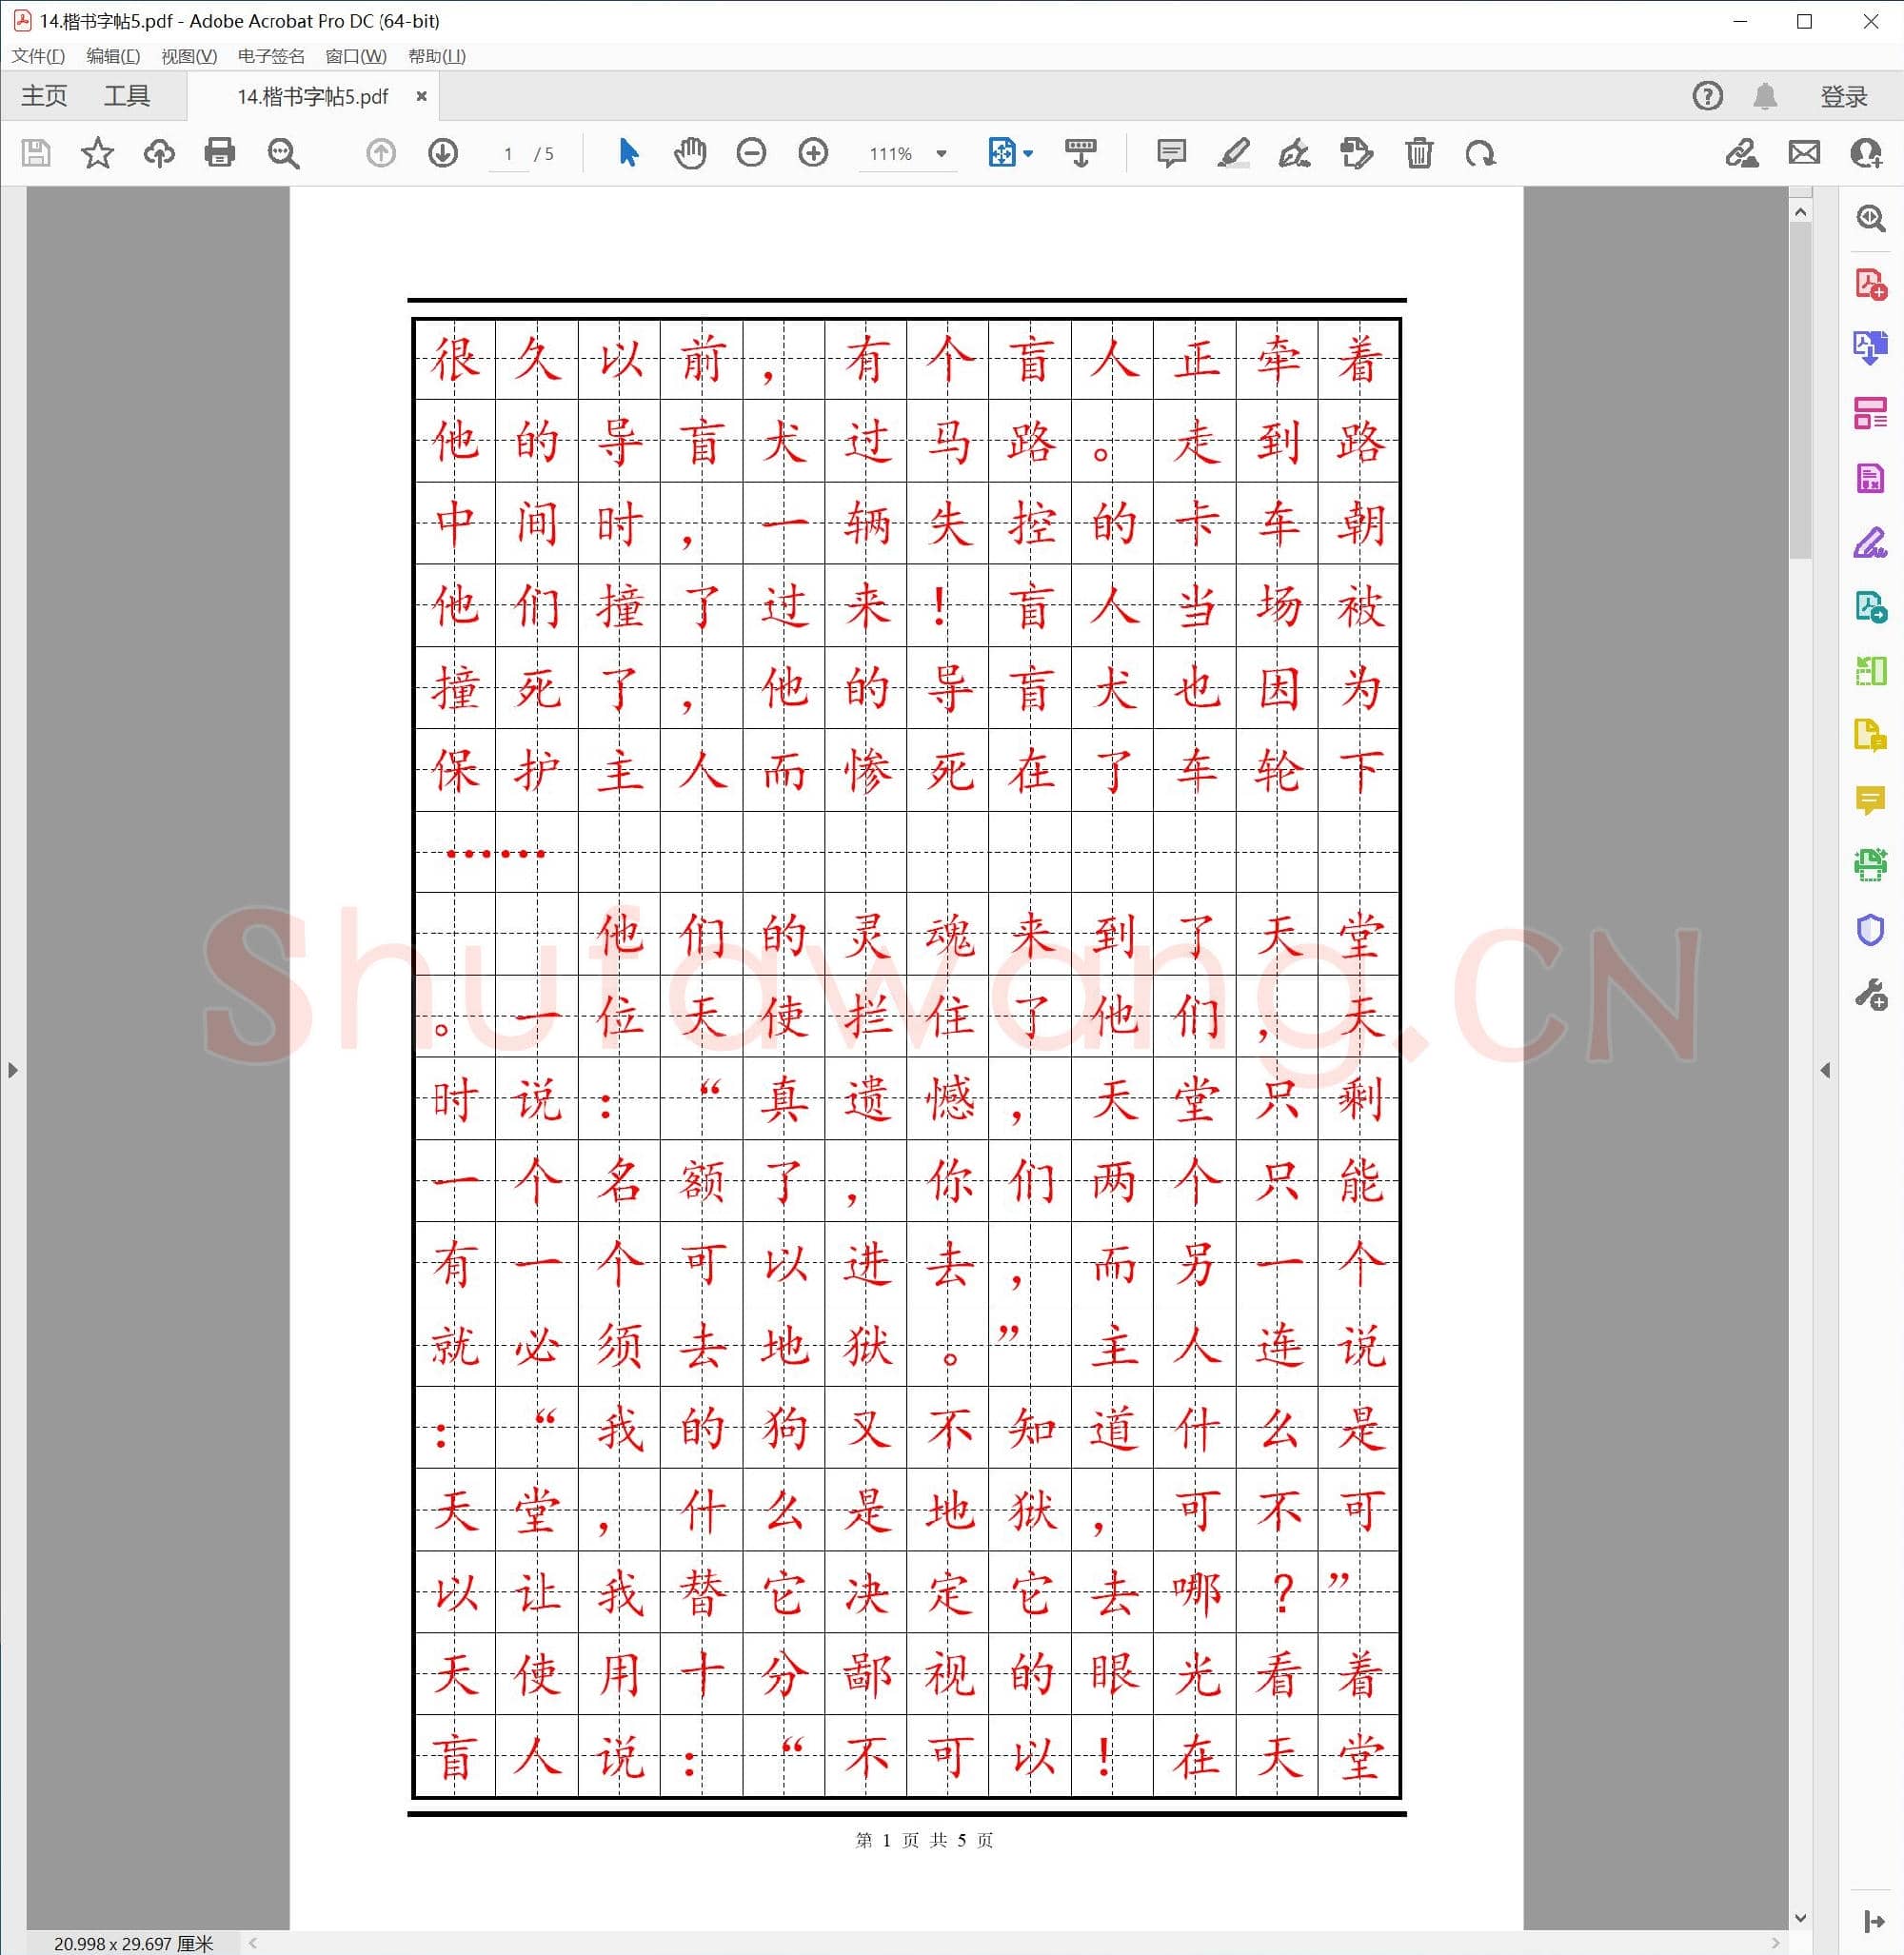The image size is (1904, 1955).
Task: Select the Hand pan tool
Action: click(x=690, y=153)
